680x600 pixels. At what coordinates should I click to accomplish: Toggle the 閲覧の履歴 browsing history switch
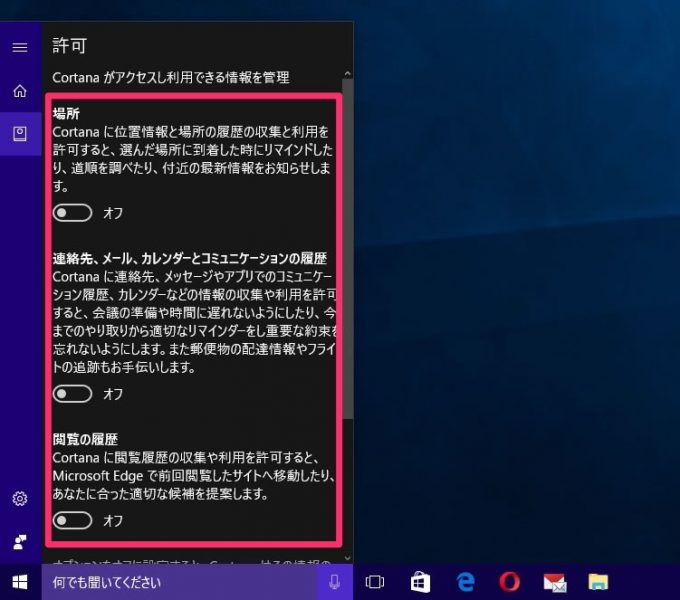[72, 520]
